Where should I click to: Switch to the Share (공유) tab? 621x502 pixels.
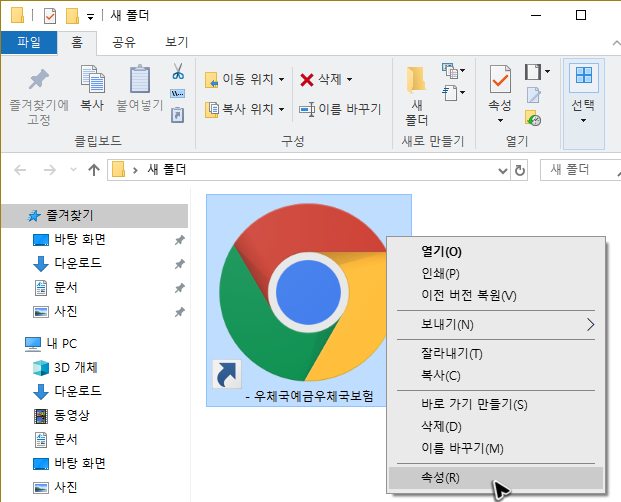pos(124,42)
